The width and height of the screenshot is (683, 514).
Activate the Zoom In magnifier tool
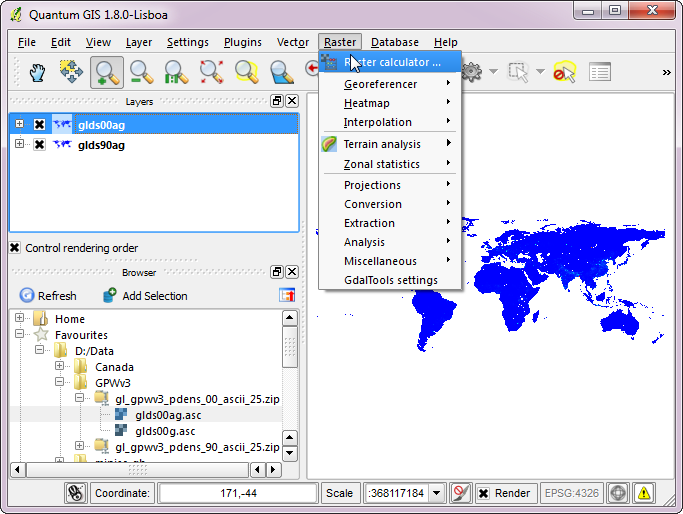tap(107, 72)
